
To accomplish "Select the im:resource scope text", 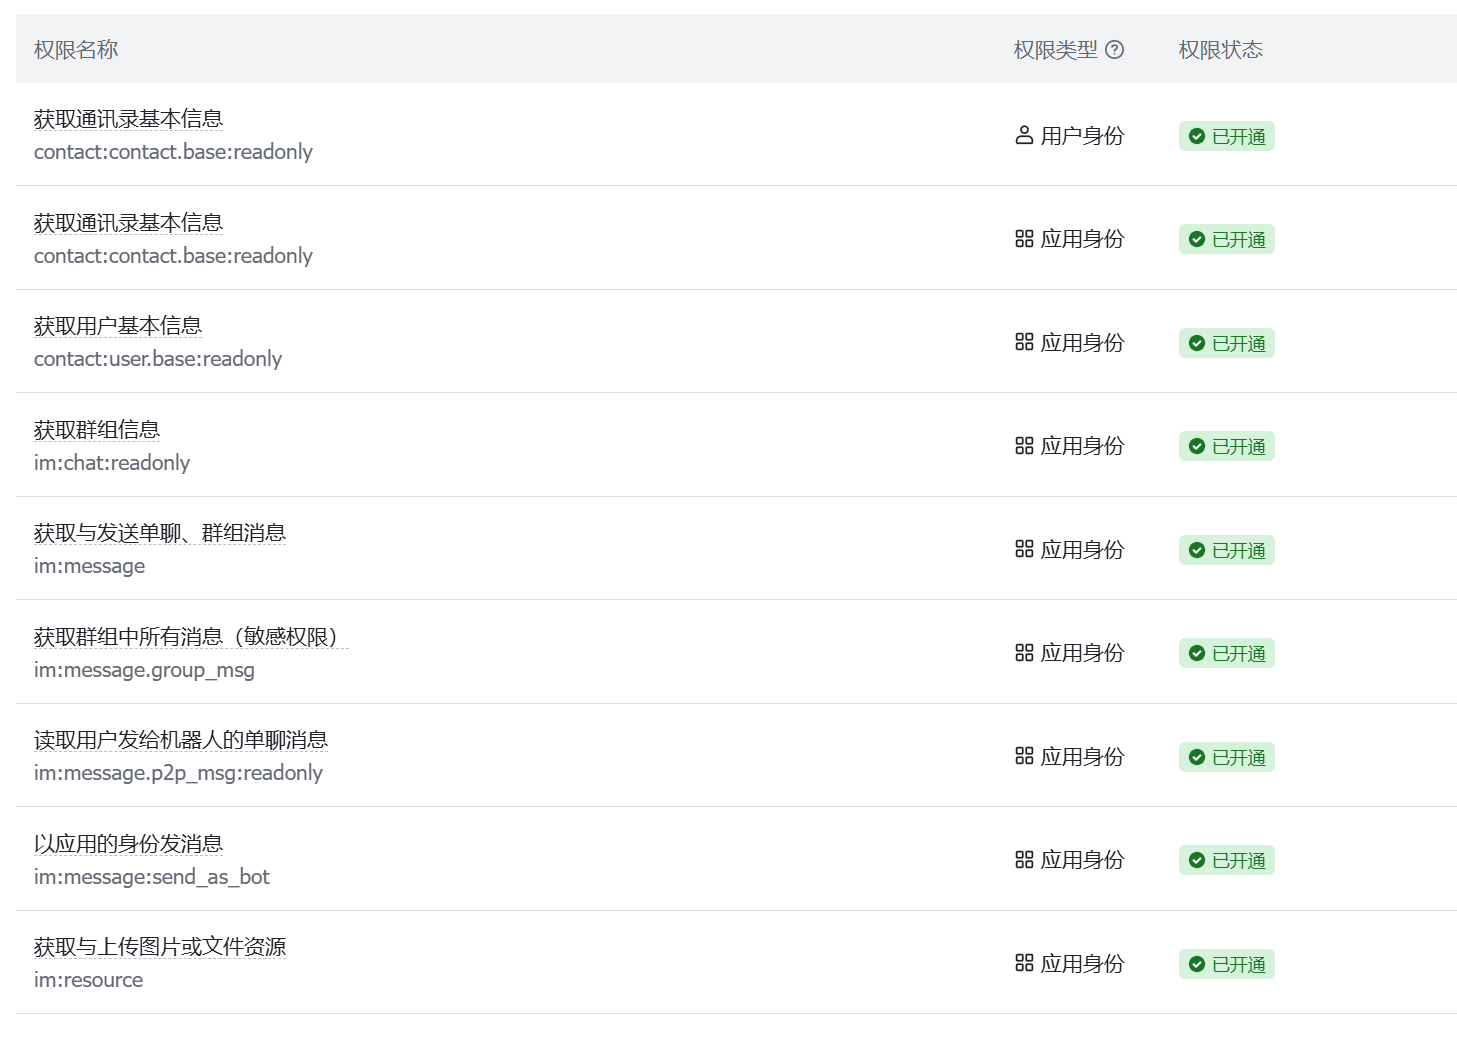I will [88, 980].
